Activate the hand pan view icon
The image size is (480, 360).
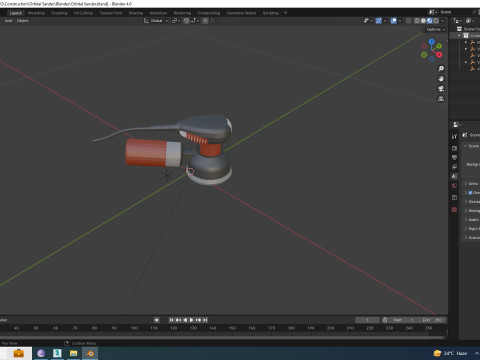(x=441, y=79)
